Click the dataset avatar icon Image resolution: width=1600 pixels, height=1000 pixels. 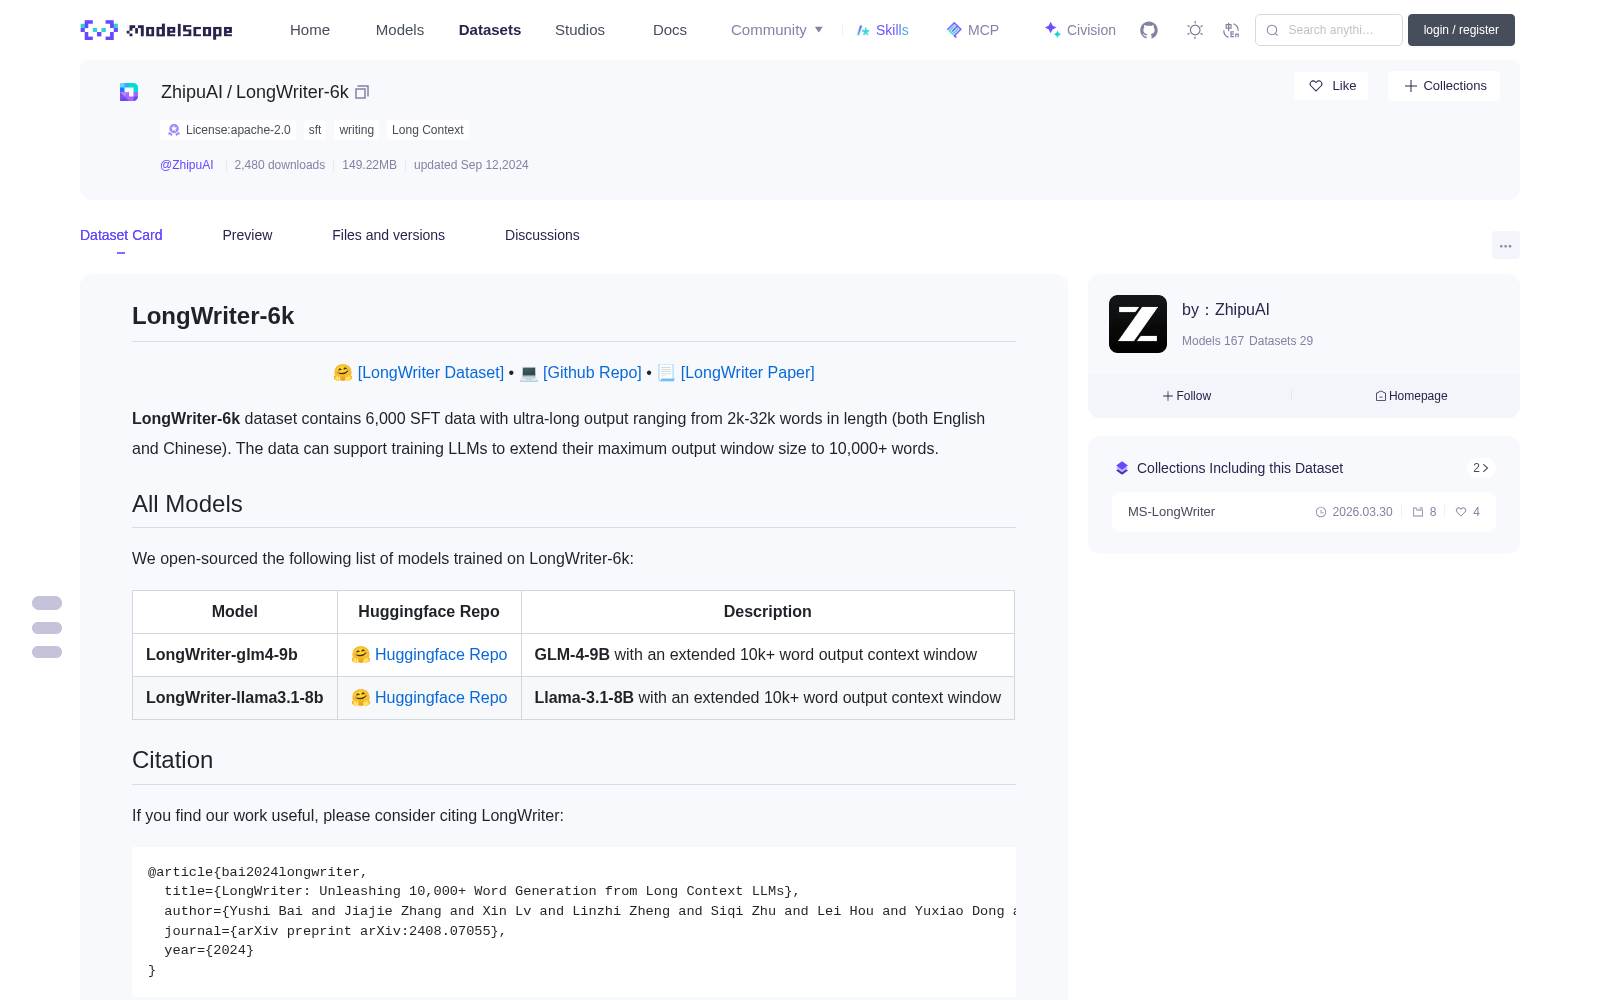pos(129,92)
